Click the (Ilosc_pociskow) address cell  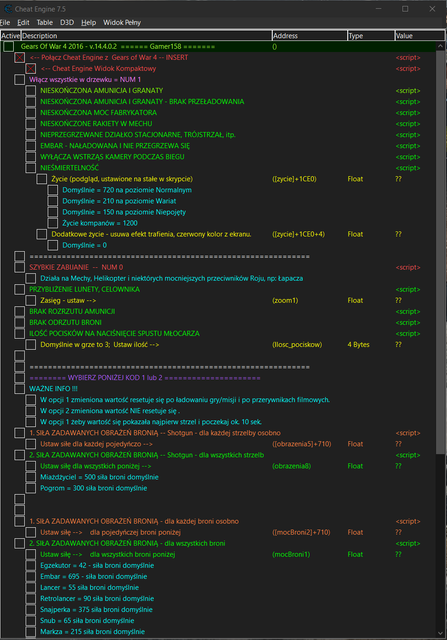click(297, 344)
